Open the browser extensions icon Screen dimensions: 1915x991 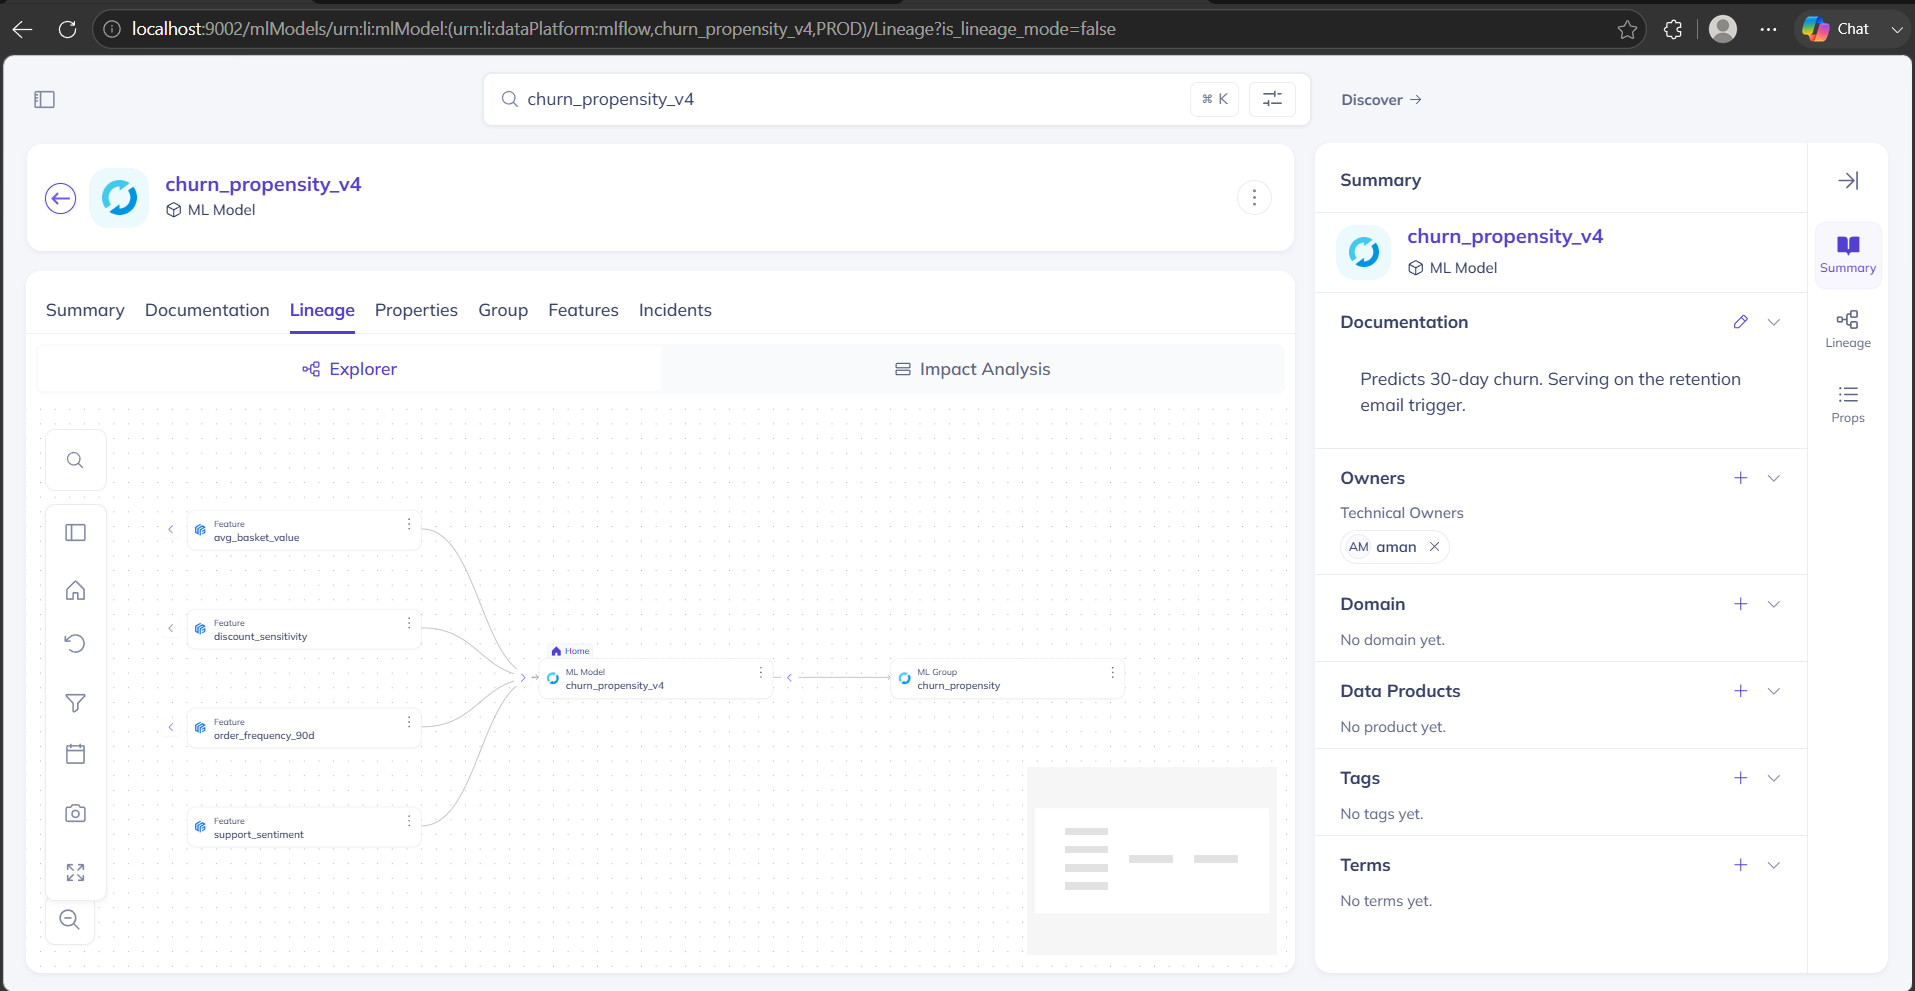coord(1673,29)
